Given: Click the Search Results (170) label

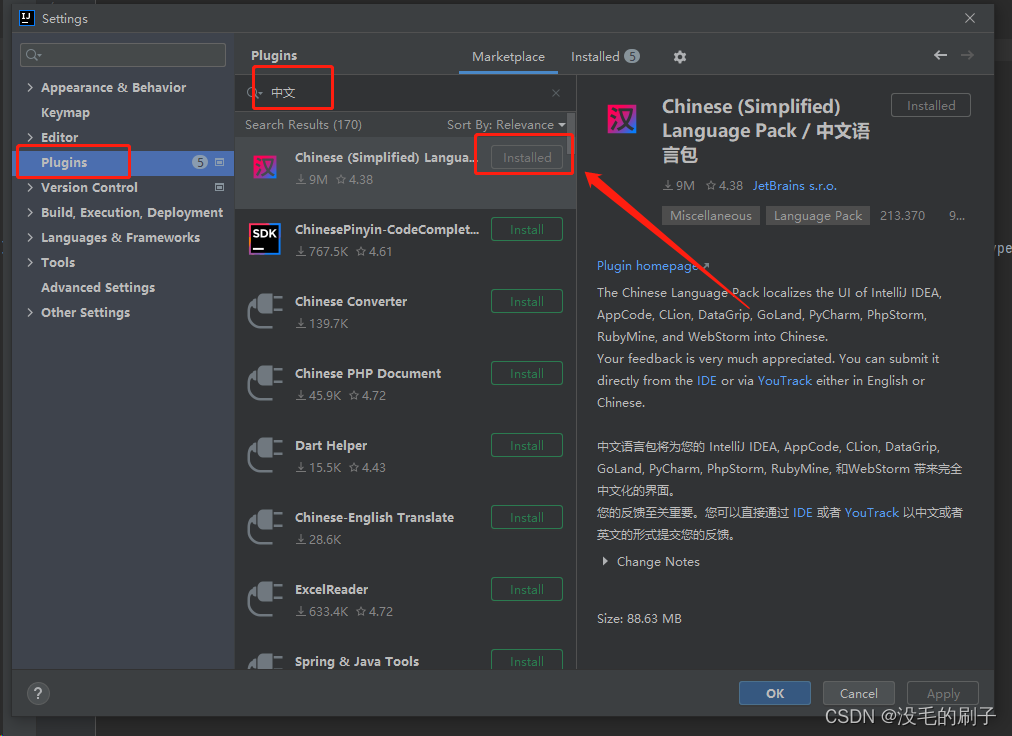Looking at the screenshot, I should (303, 125).
